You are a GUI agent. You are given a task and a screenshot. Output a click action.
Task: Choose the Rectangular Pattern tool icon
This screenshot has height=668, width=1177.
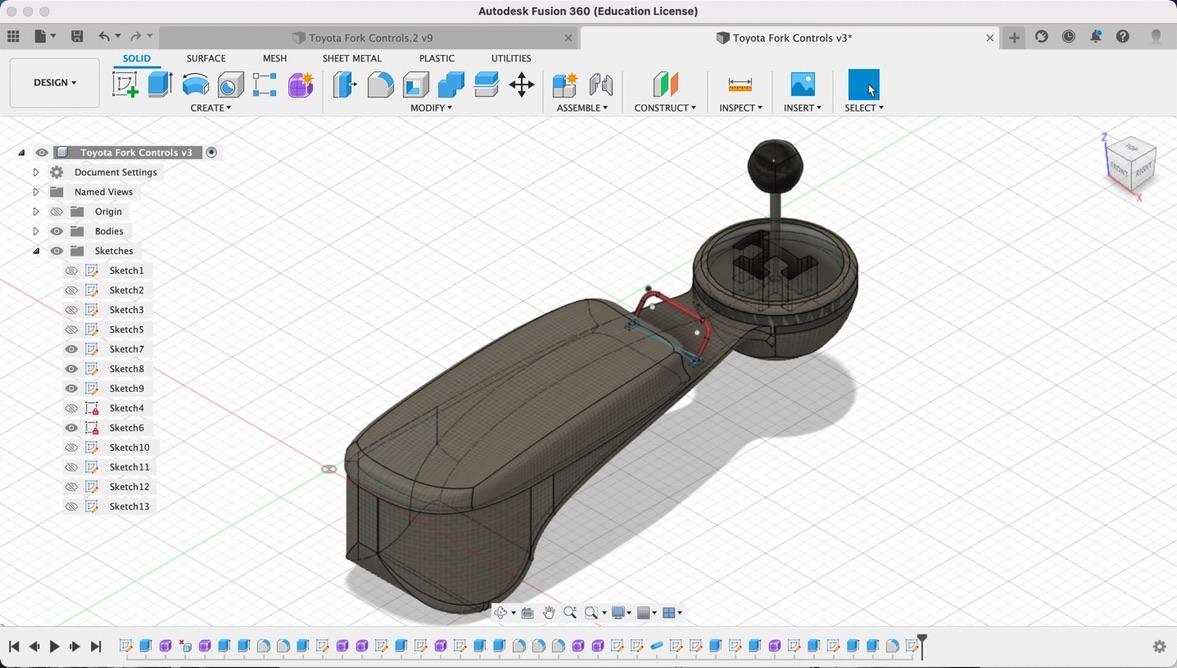click(x=264, y=85)
